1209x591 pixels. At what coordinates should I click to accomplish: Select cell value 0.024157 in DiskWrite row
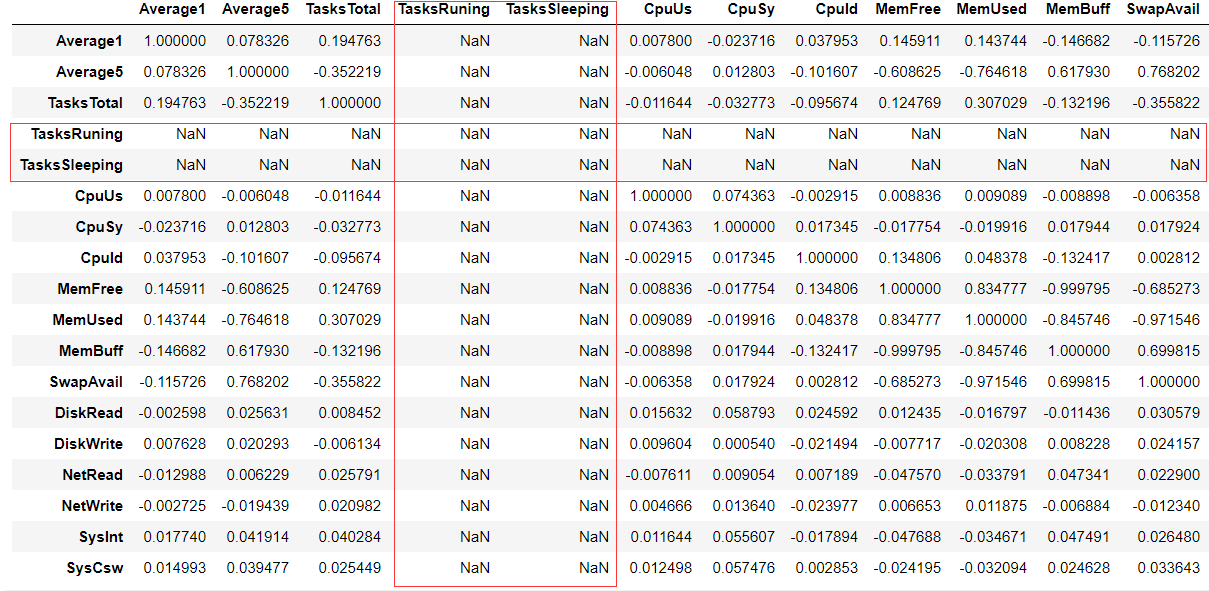1168,444
